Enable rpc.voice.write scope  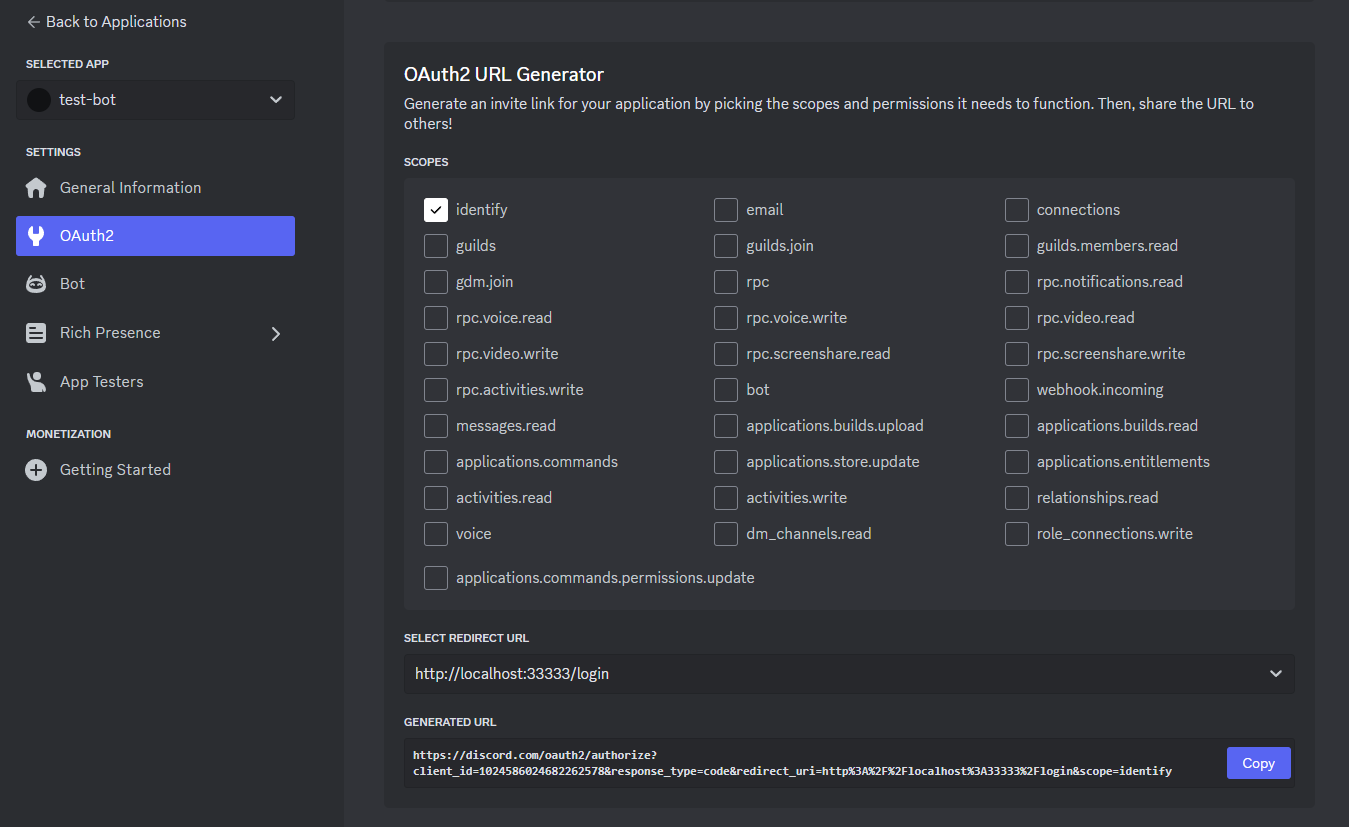(726, 318)
